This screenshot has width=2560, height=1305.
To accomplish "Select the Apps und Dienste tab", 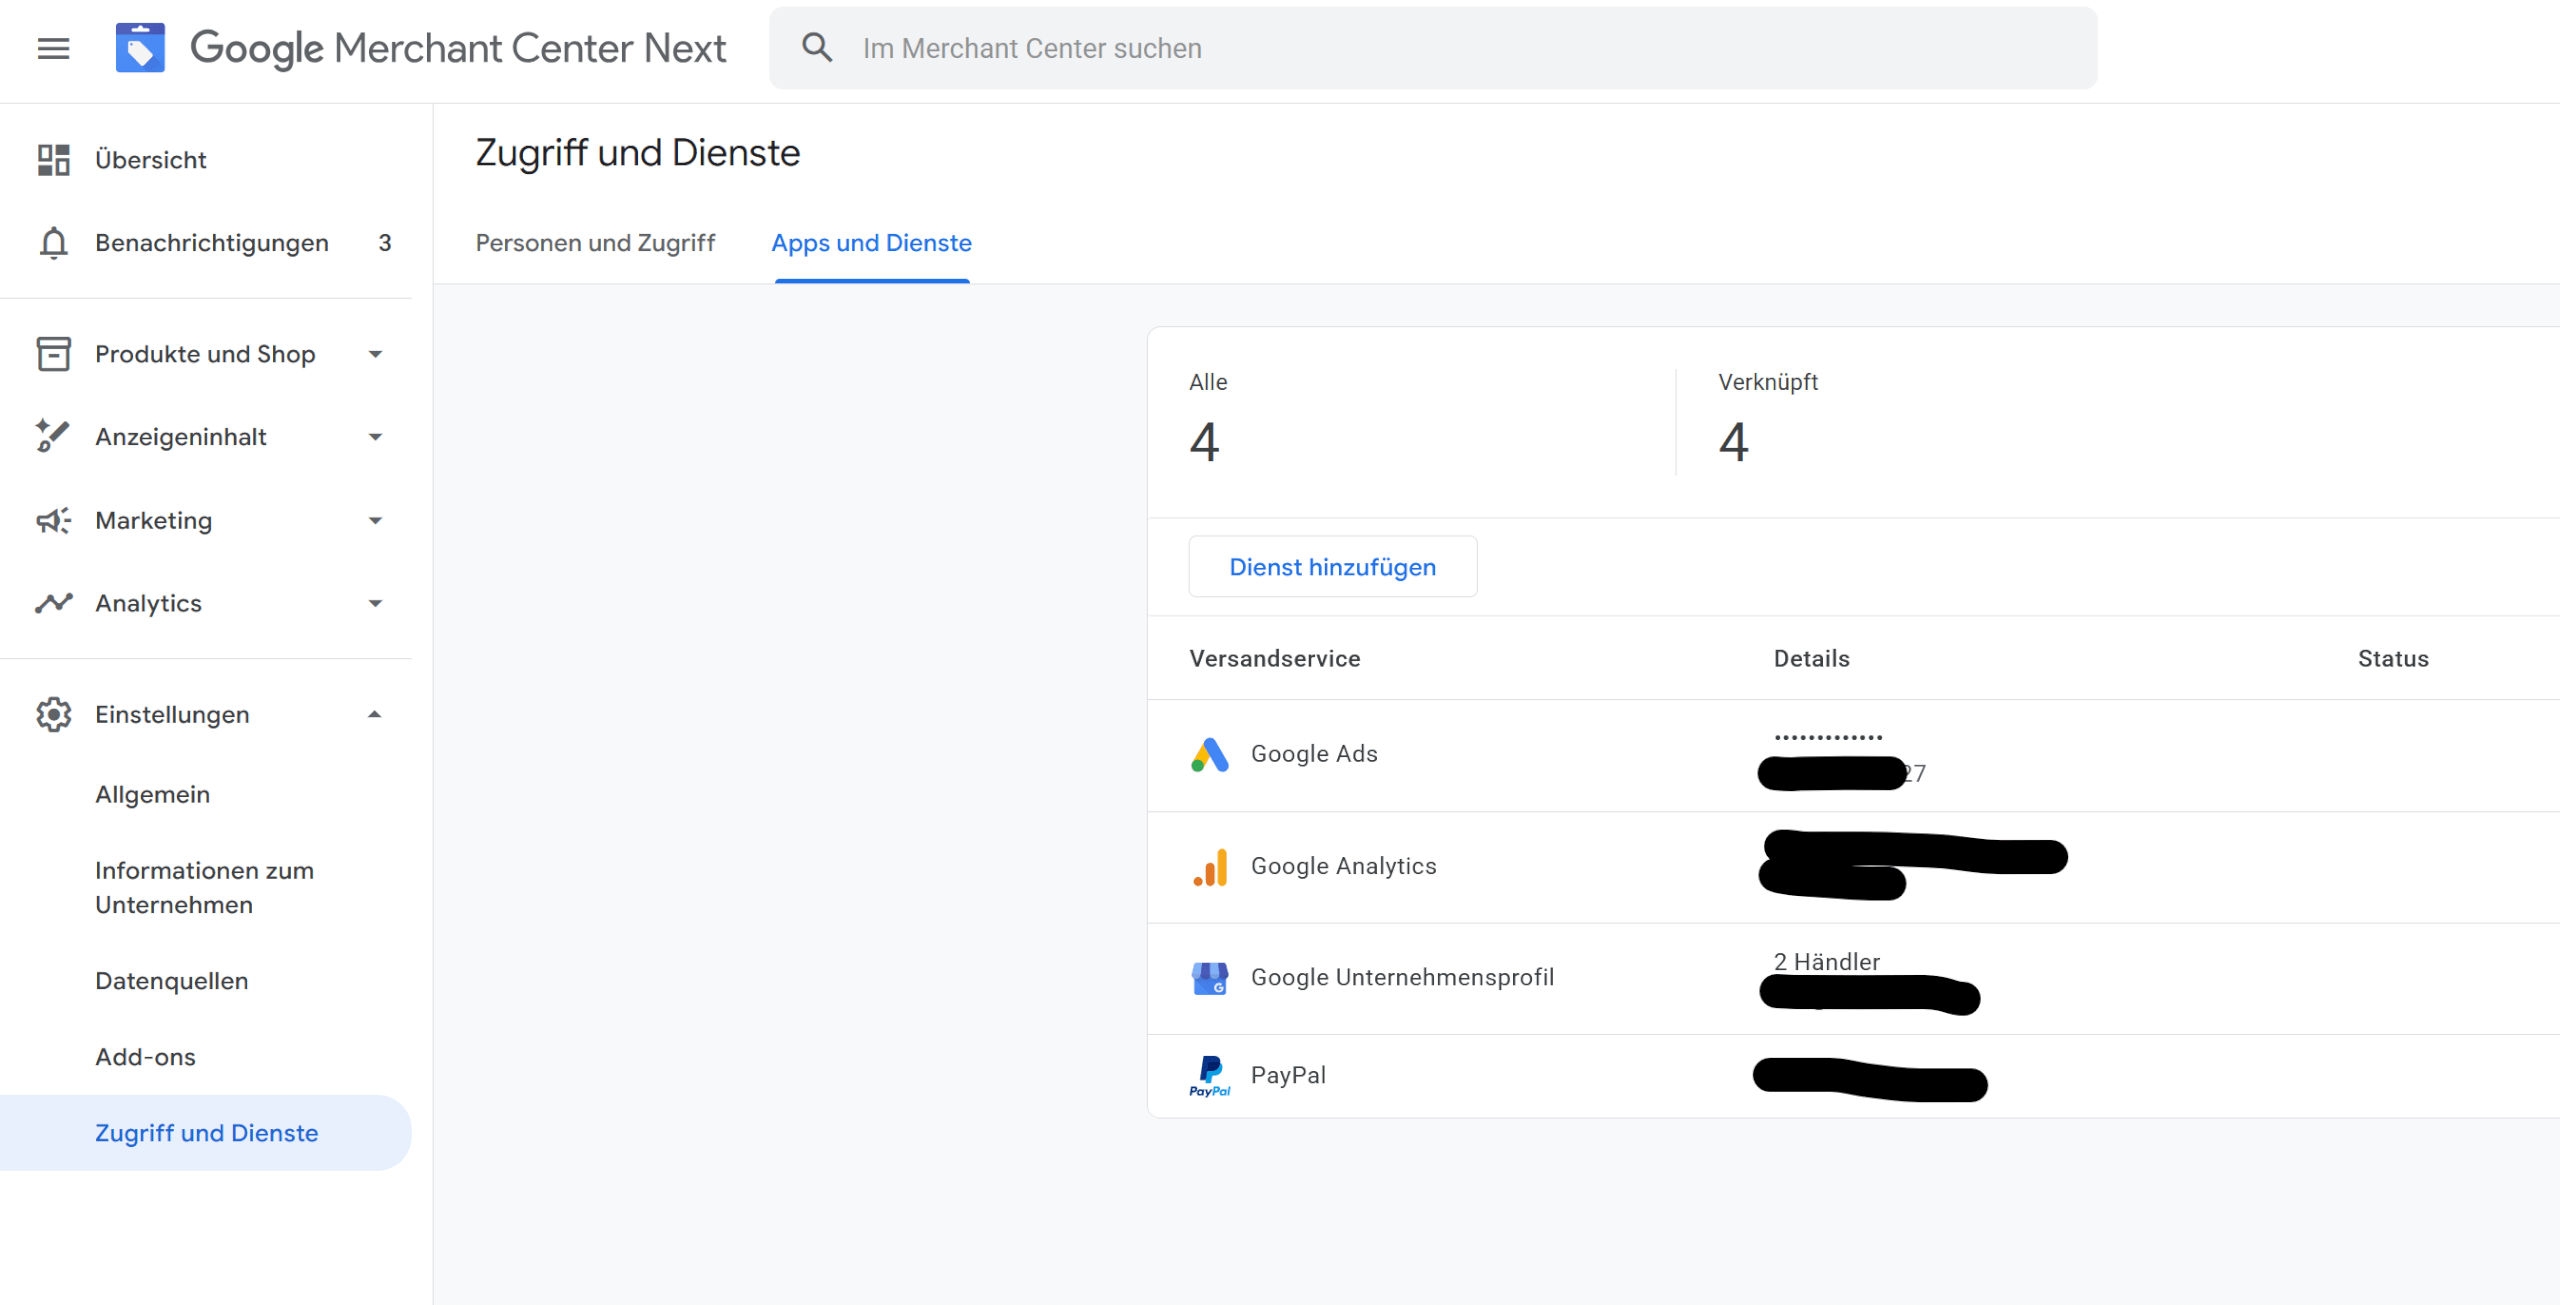I will pyautogui.click(x=870, y=243).
